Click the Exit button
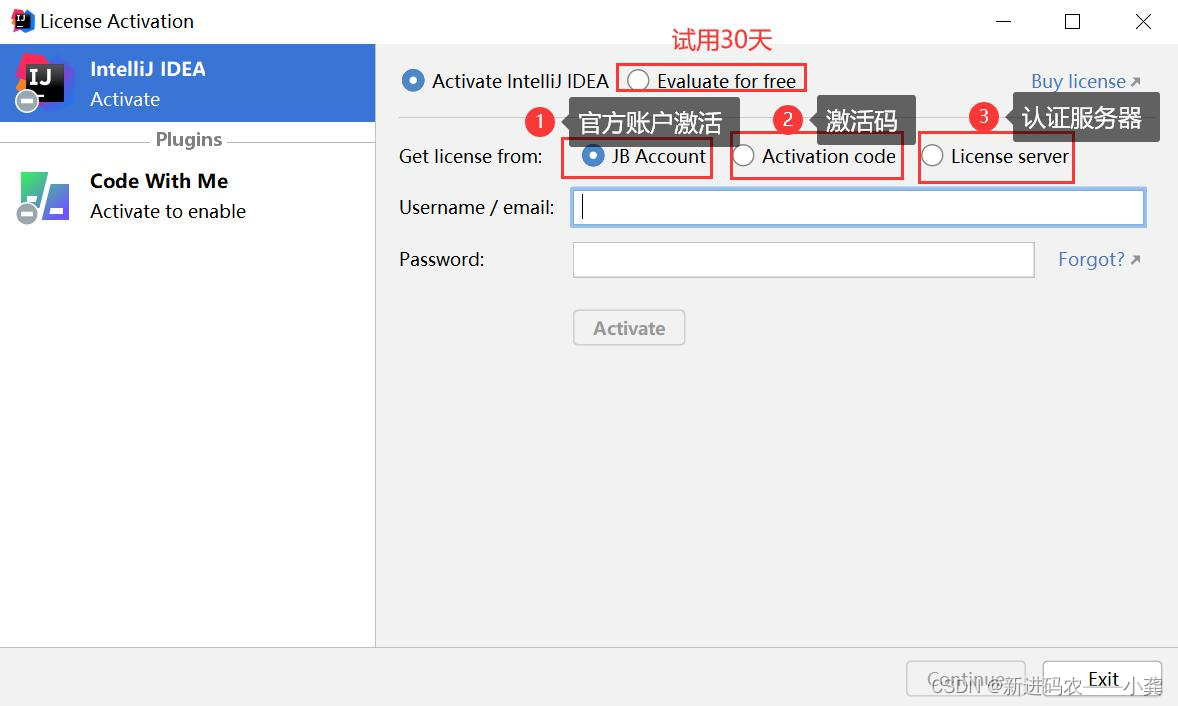1178x706 pixels. click(x=1102, y=679)
